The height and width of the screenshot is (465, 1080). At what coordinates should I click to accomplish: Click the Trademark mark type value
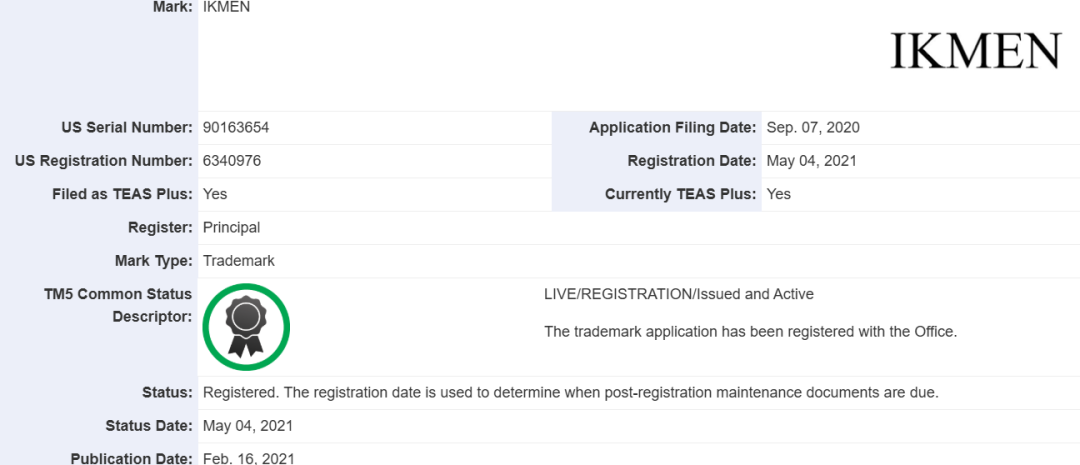pos(238,260)
